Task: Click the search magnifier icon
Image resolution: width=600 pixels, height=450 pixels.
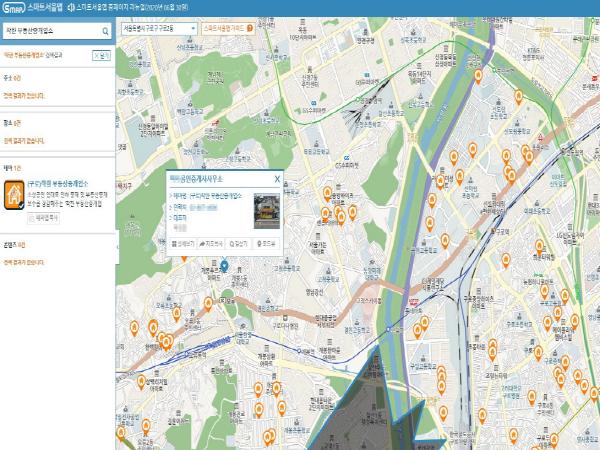Action: [x=104, y=31]
